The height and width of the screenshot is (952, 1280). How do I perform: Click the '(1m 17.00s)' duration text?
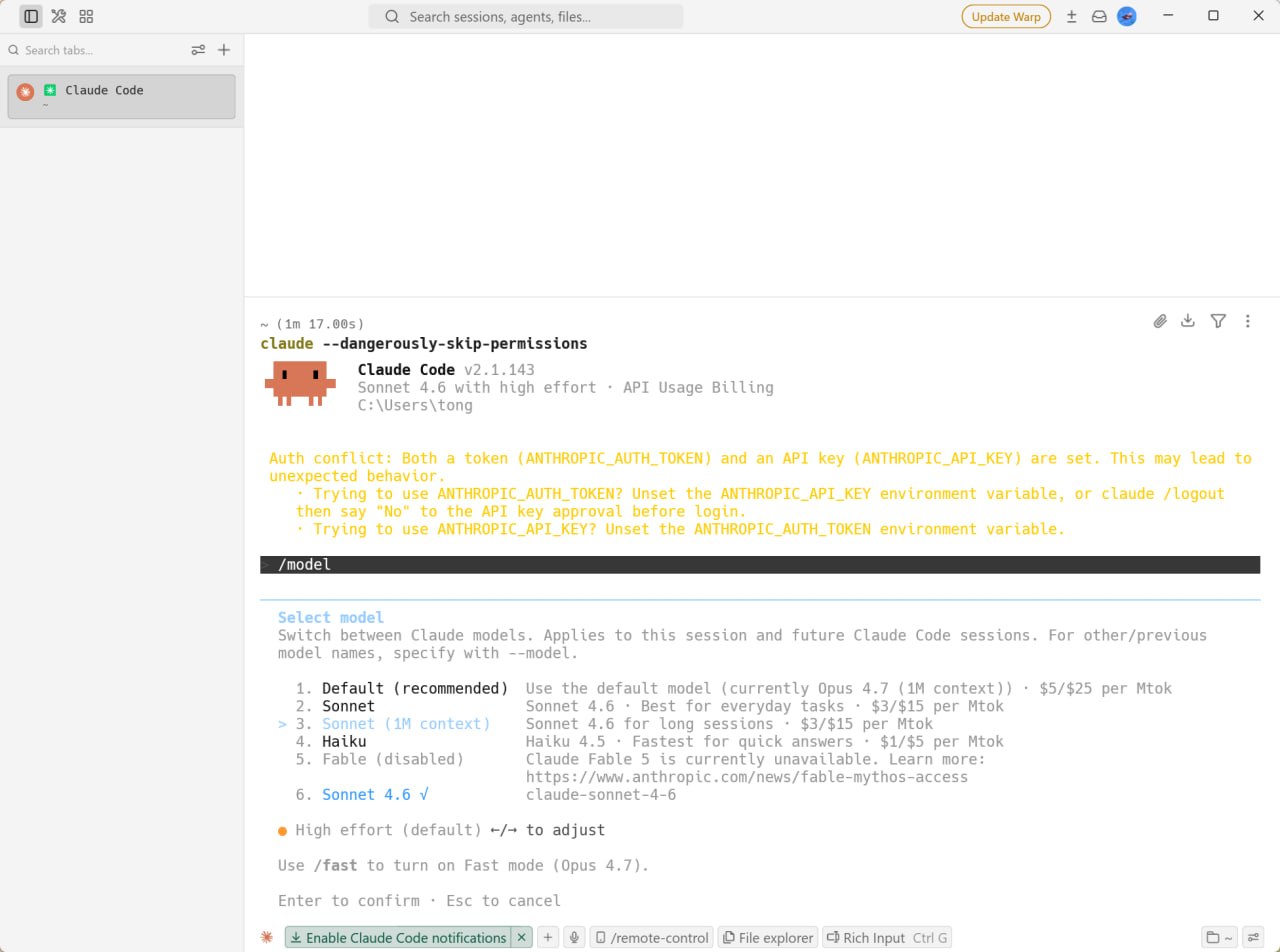pos(321,324)
